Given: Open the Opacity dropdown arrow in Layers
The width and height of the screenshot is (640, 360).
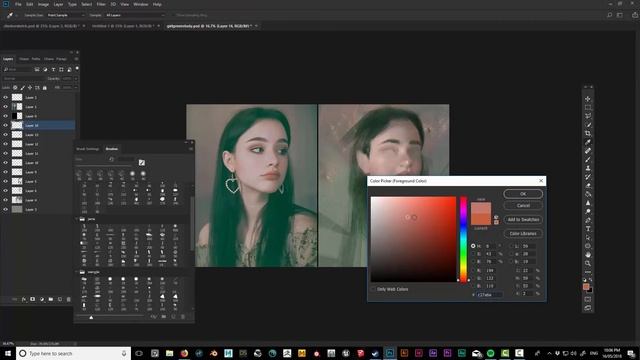Looking at the screenshot, I should [x=76, y=78].
